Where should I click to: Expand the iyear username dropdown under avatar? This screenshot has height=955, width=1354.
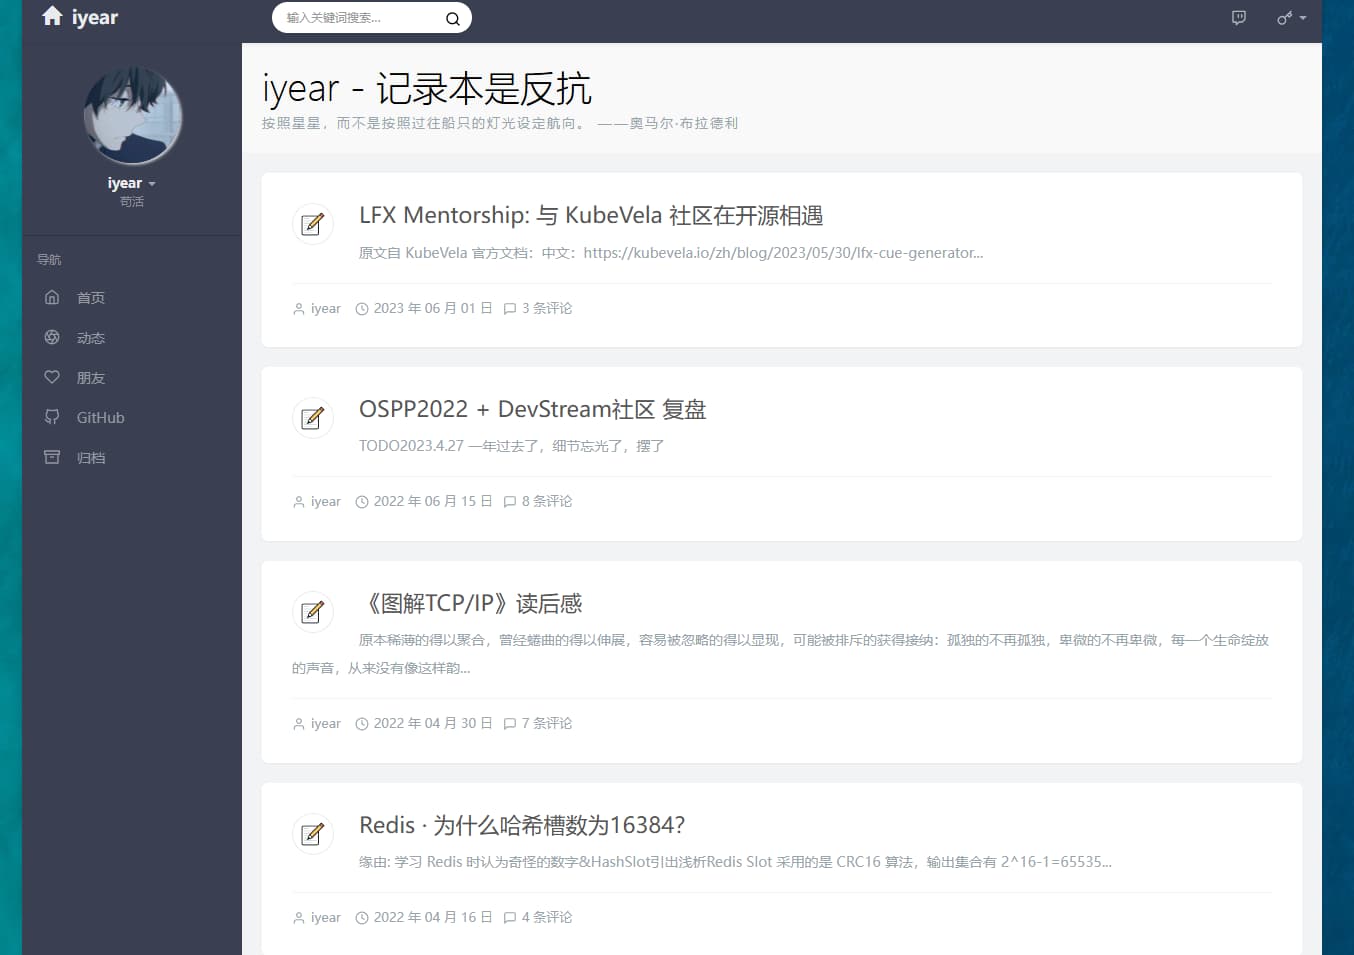click(131, 183)
